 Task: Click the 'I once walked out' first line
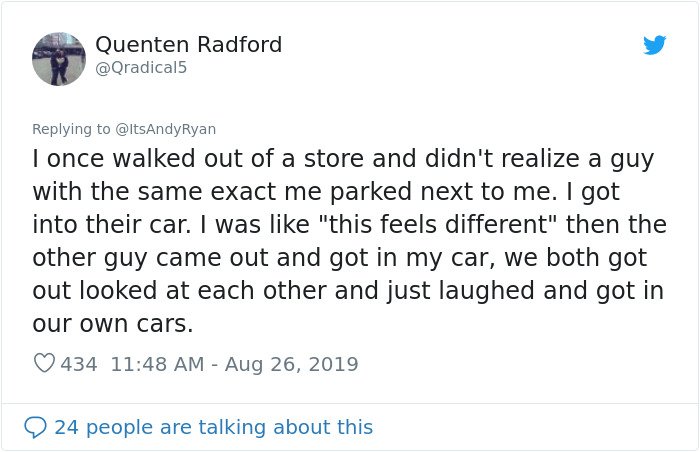tap(343, 159)
